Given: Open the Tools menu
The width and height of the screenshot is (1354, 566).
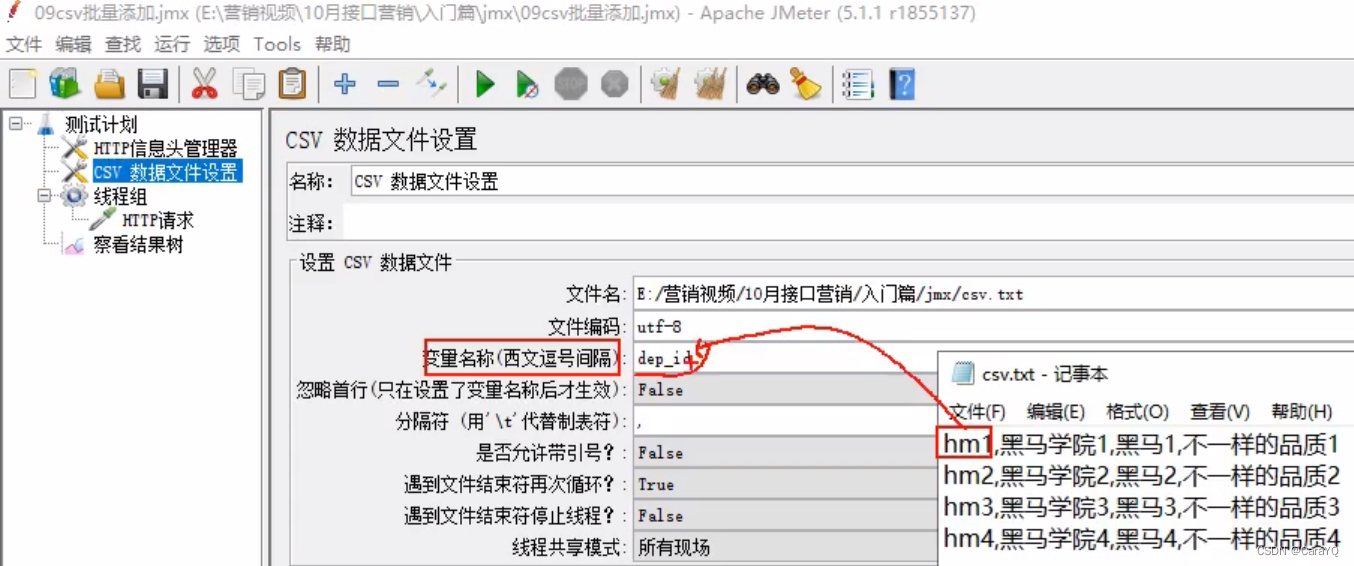Looking at the screenshot, I should coord(277,44).
